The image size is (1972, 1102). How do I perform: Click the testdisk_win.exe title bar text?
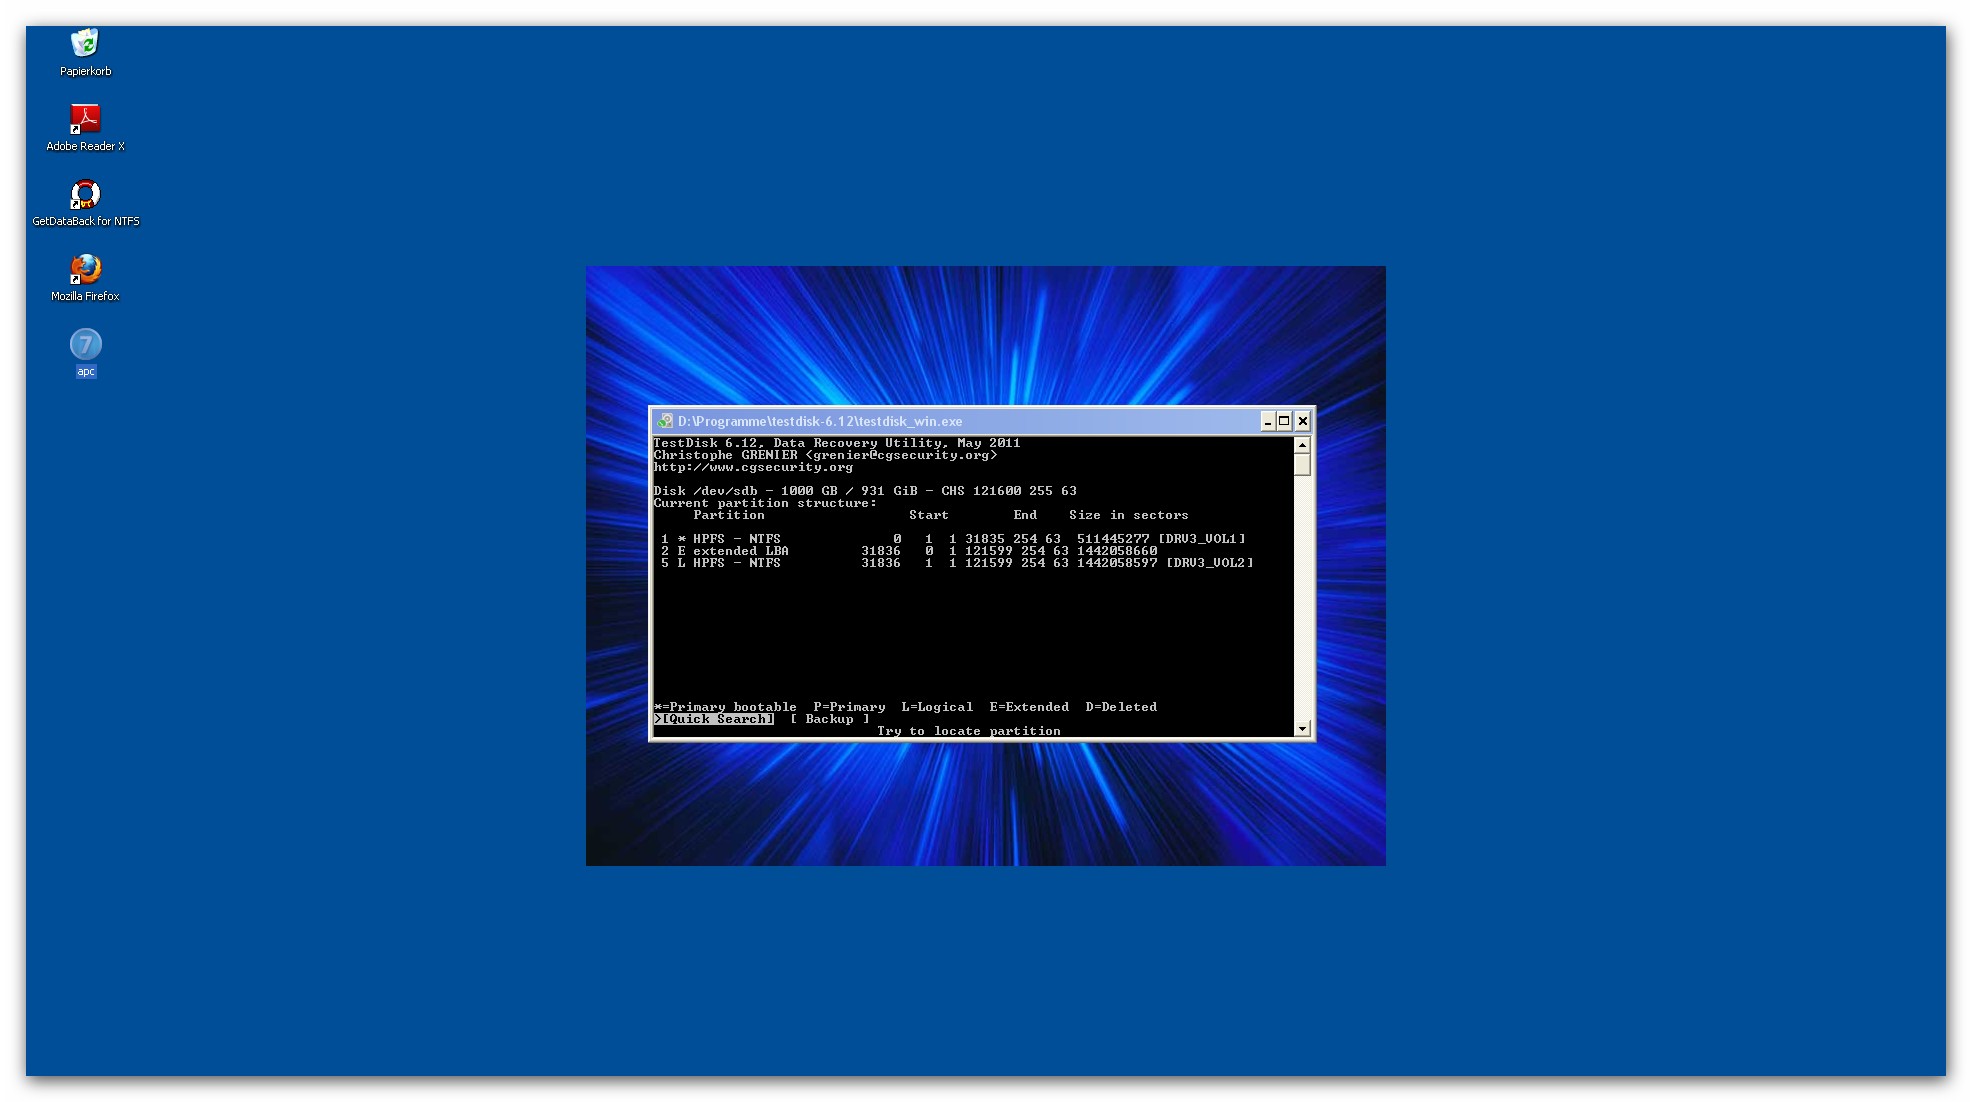pos(820,421)
